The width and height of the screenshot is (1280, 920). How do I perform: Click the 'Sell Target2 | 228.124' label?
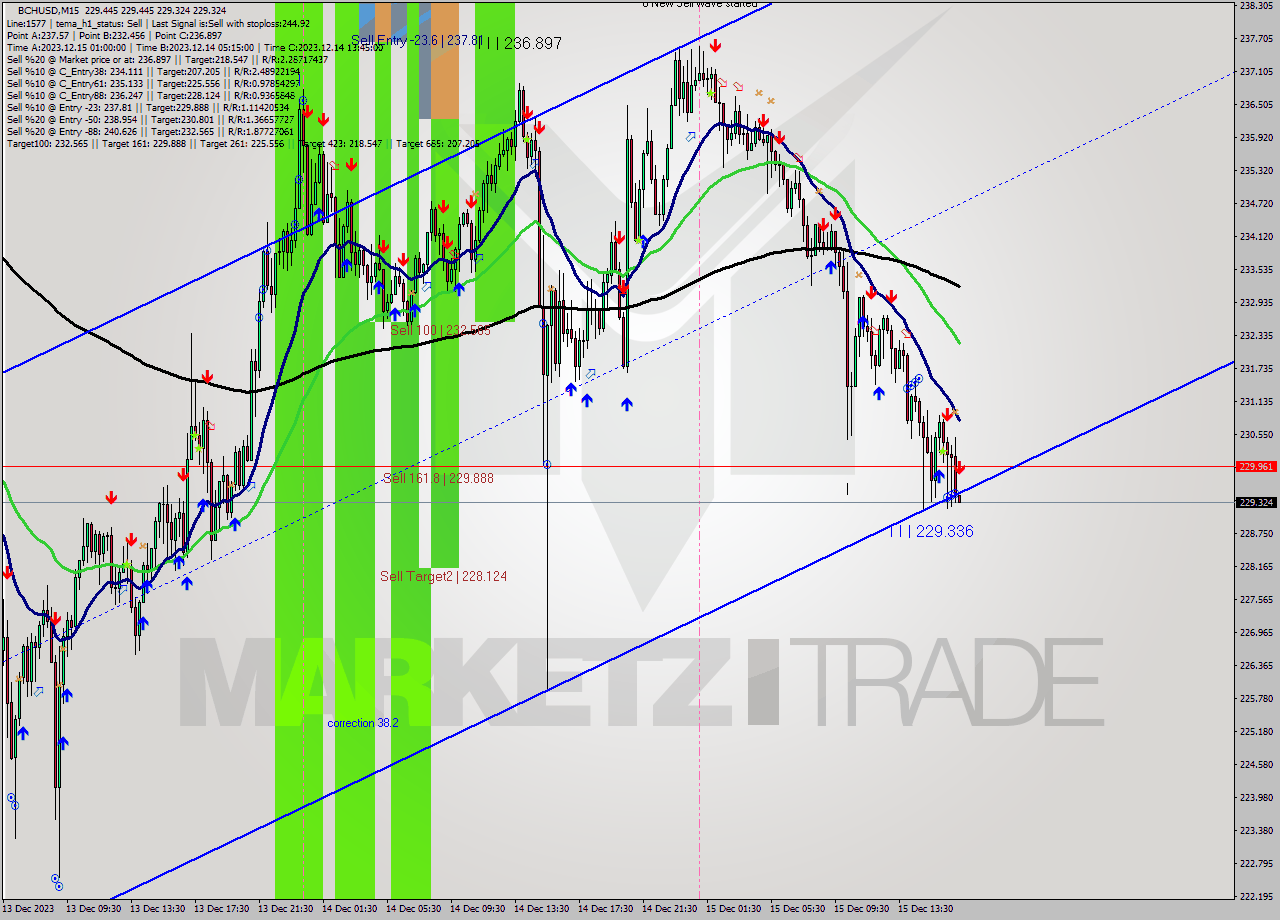click(x=443, y=576)
